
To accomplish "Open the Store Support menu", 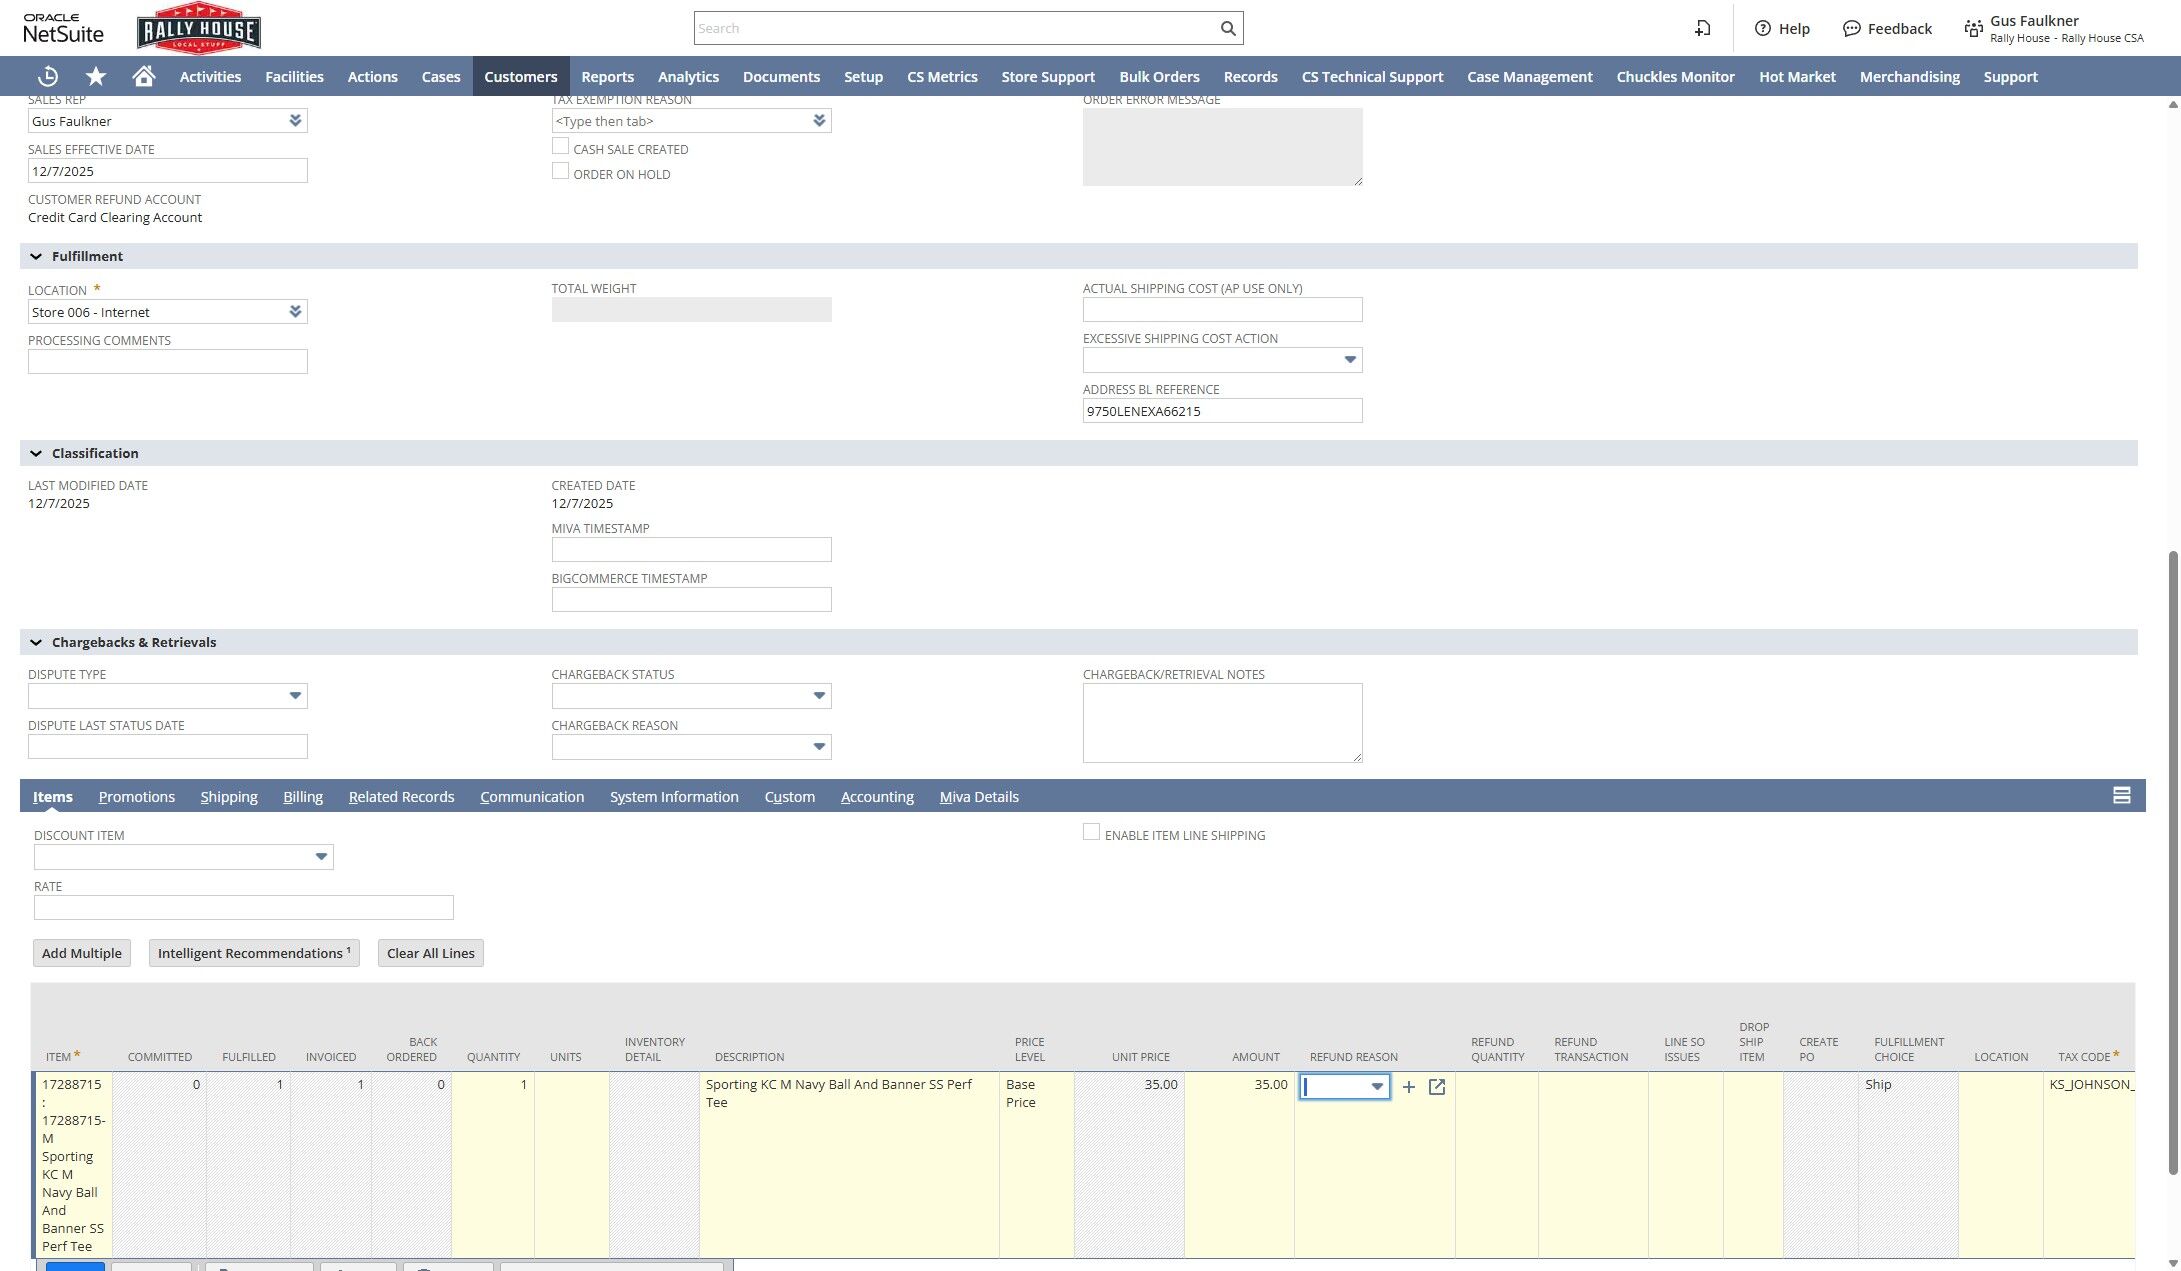I will click(x=1048, y=77).
